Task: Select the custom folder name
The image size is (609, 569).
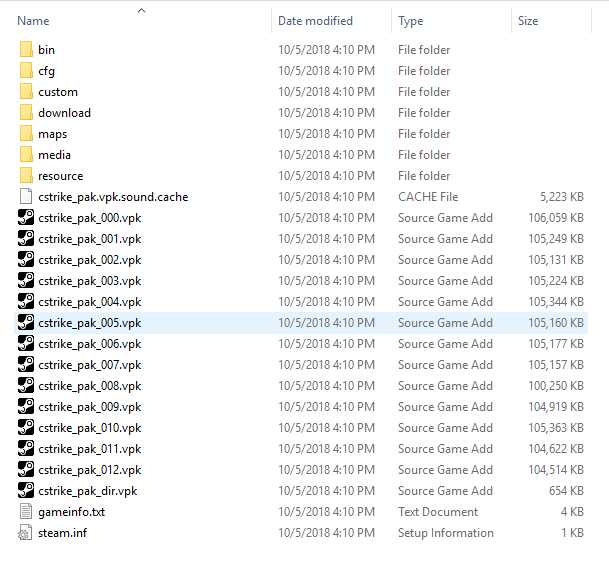Action: pyautogui.click(x=58, y=92)
